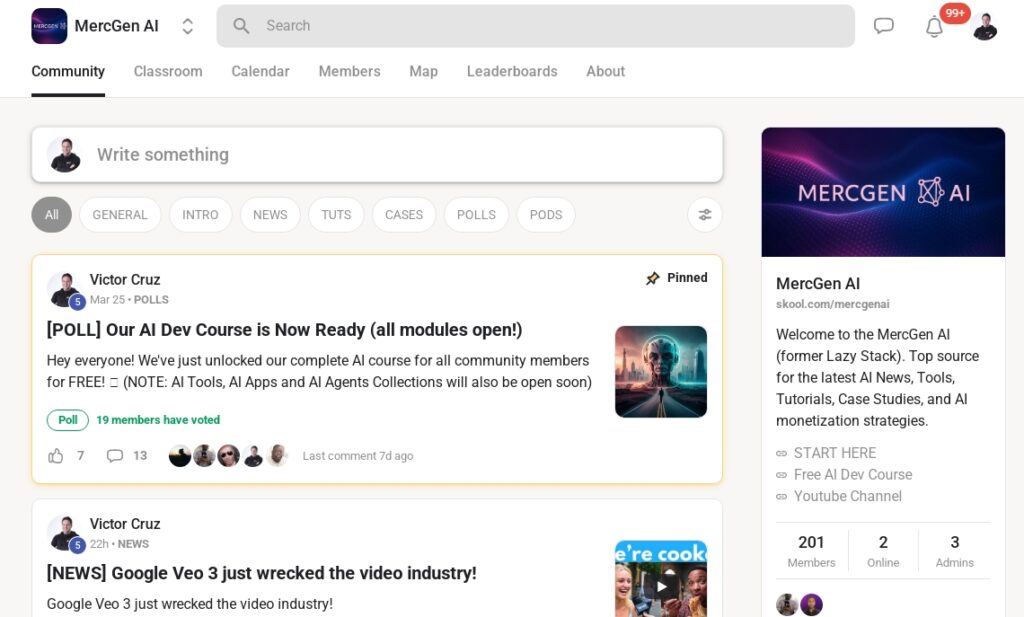Viewport: 1024px width, 617px height.
Task: Open the Youtube Channel link
Action: [848, 496]
